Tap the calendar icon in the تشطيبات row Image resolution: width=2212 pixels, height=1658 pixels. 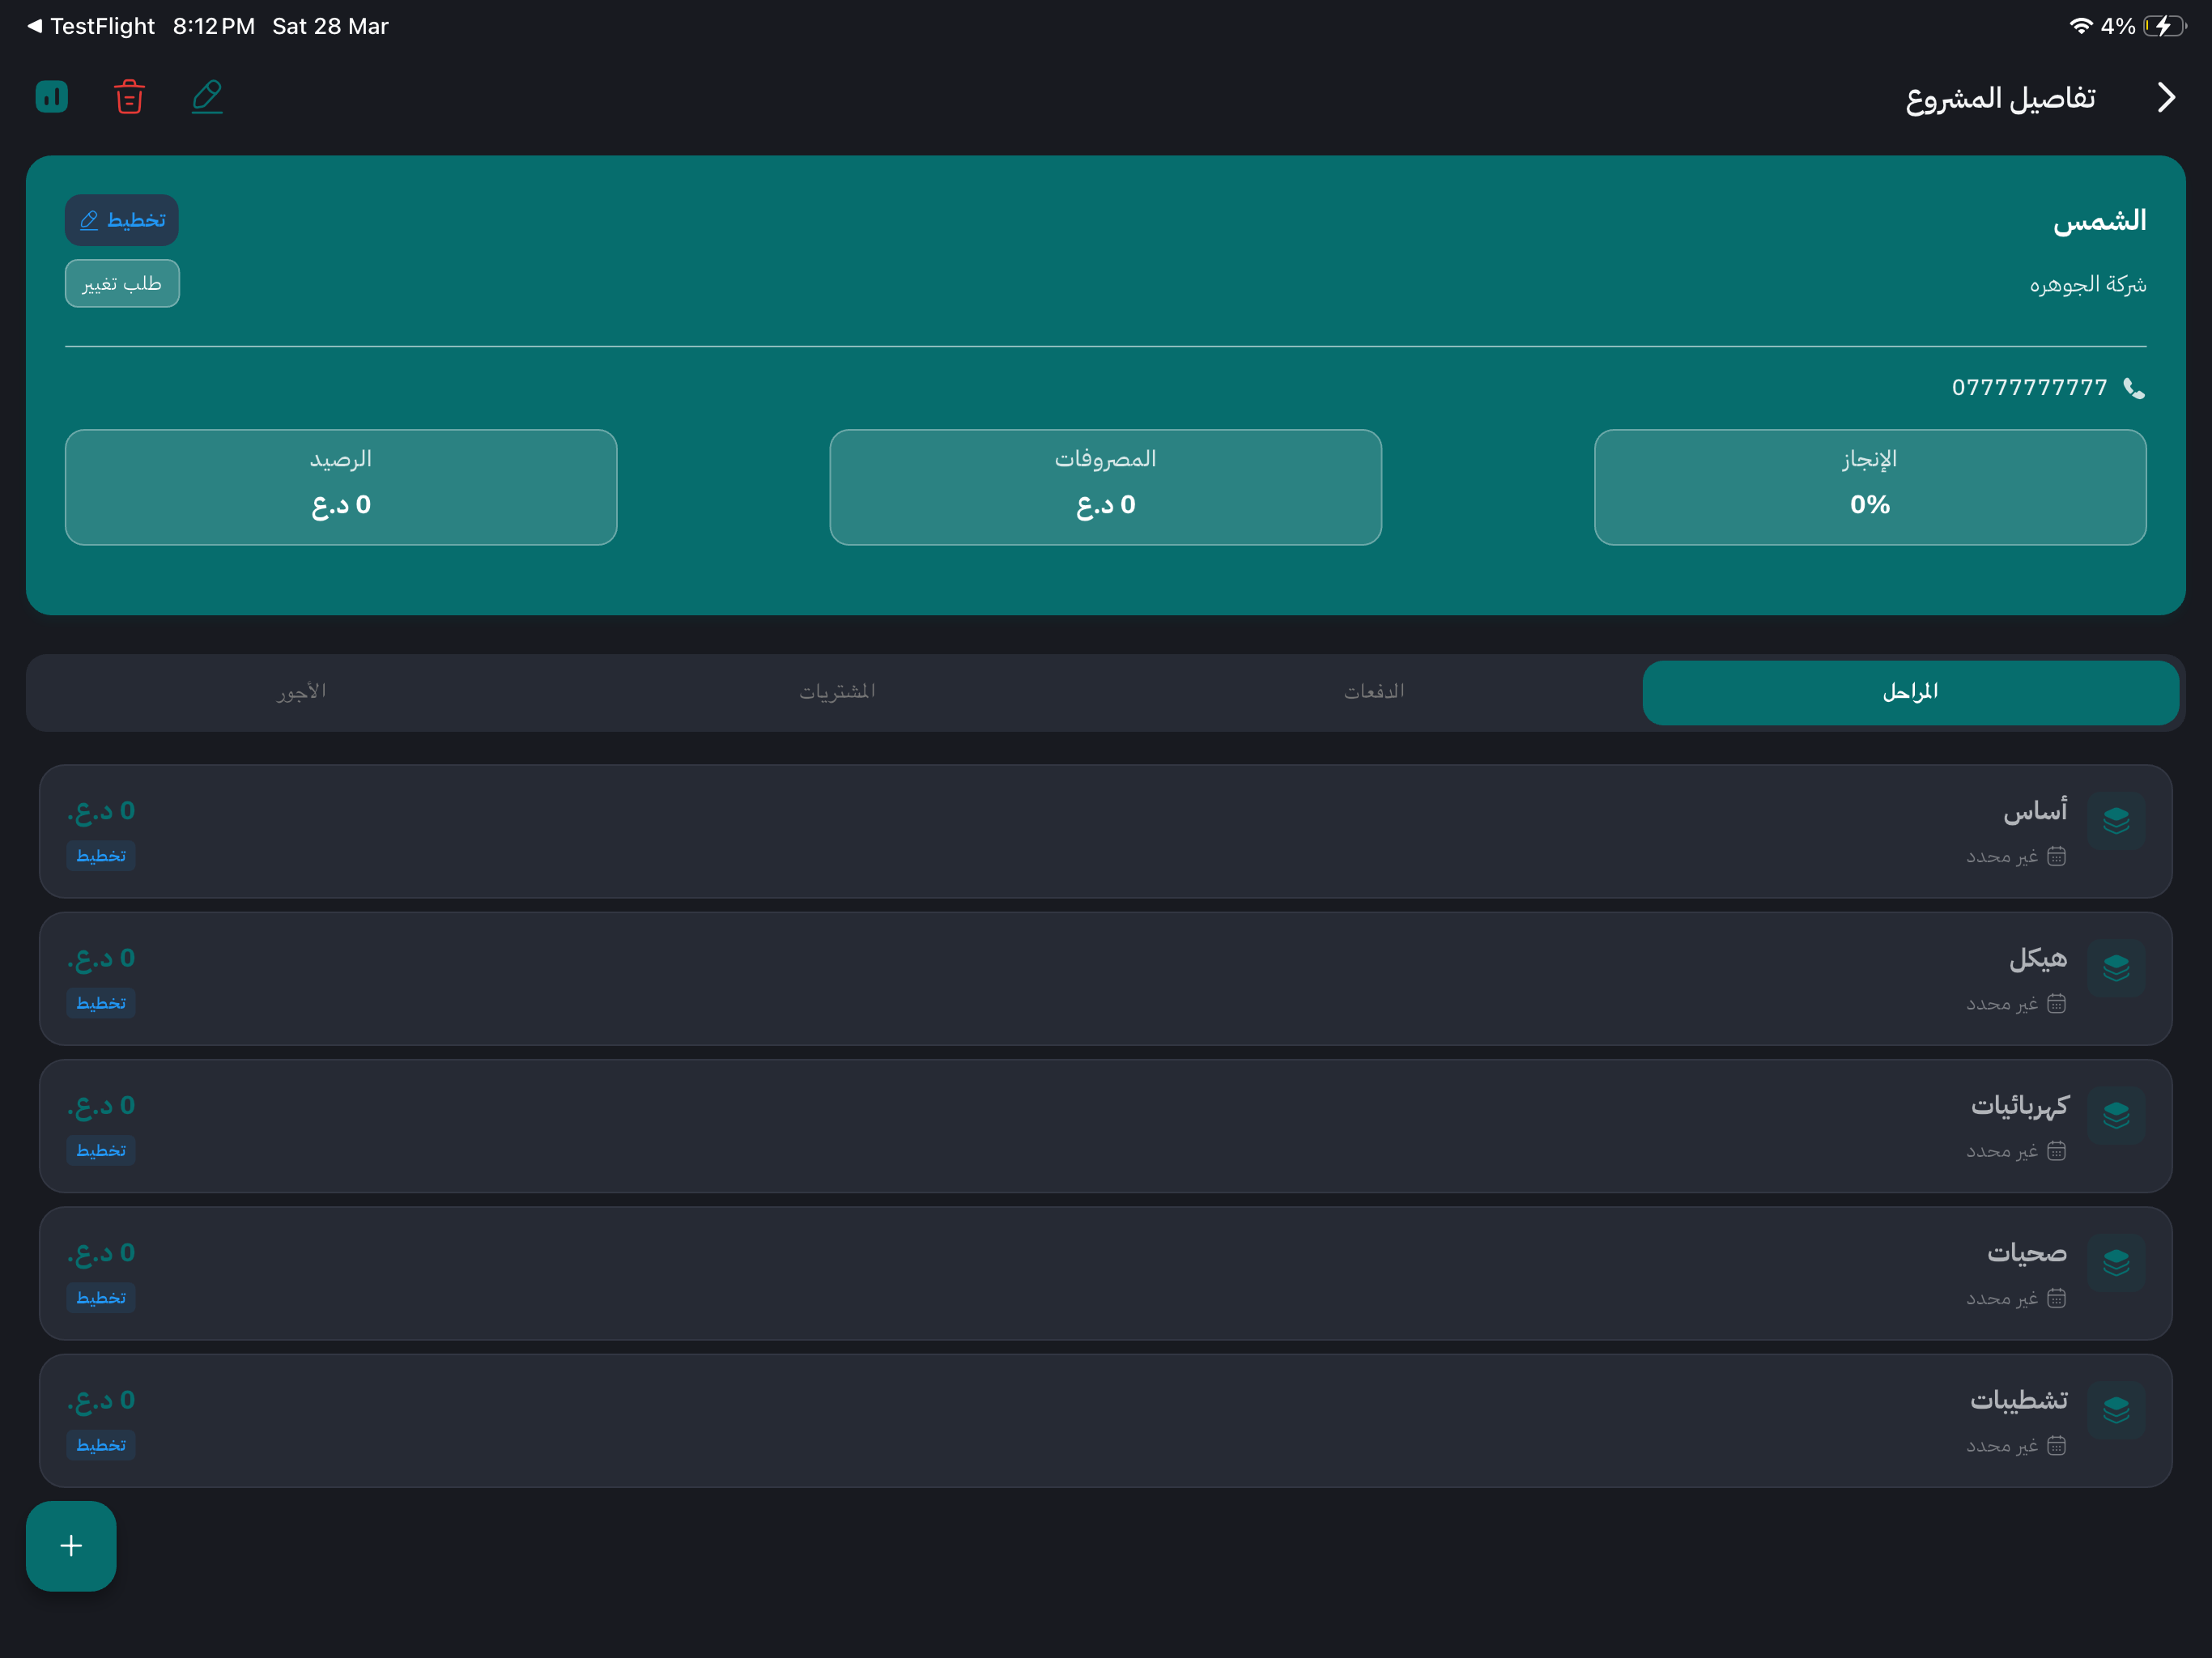pyautogui.click(x=2056, y=1445)
